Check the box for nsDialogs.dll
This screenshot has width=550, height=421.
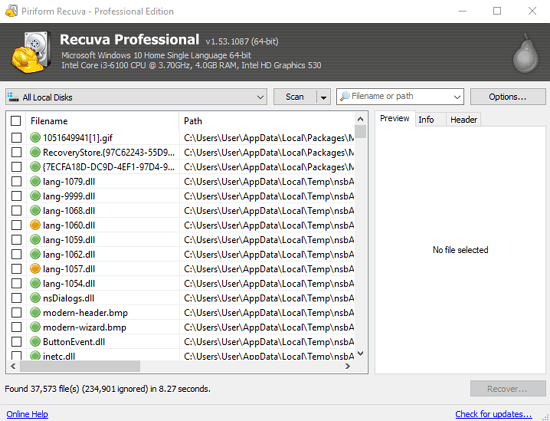[16, 298]
